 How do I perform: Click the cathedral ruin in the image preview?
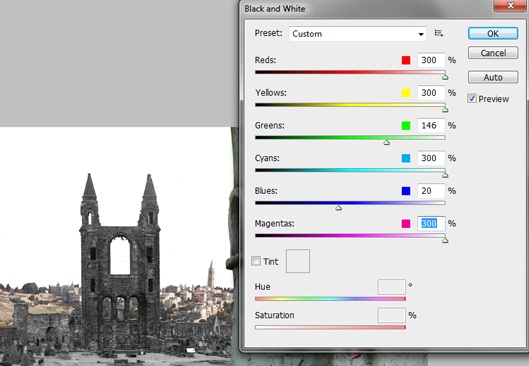pyautogui.click(x=120, y=262)
